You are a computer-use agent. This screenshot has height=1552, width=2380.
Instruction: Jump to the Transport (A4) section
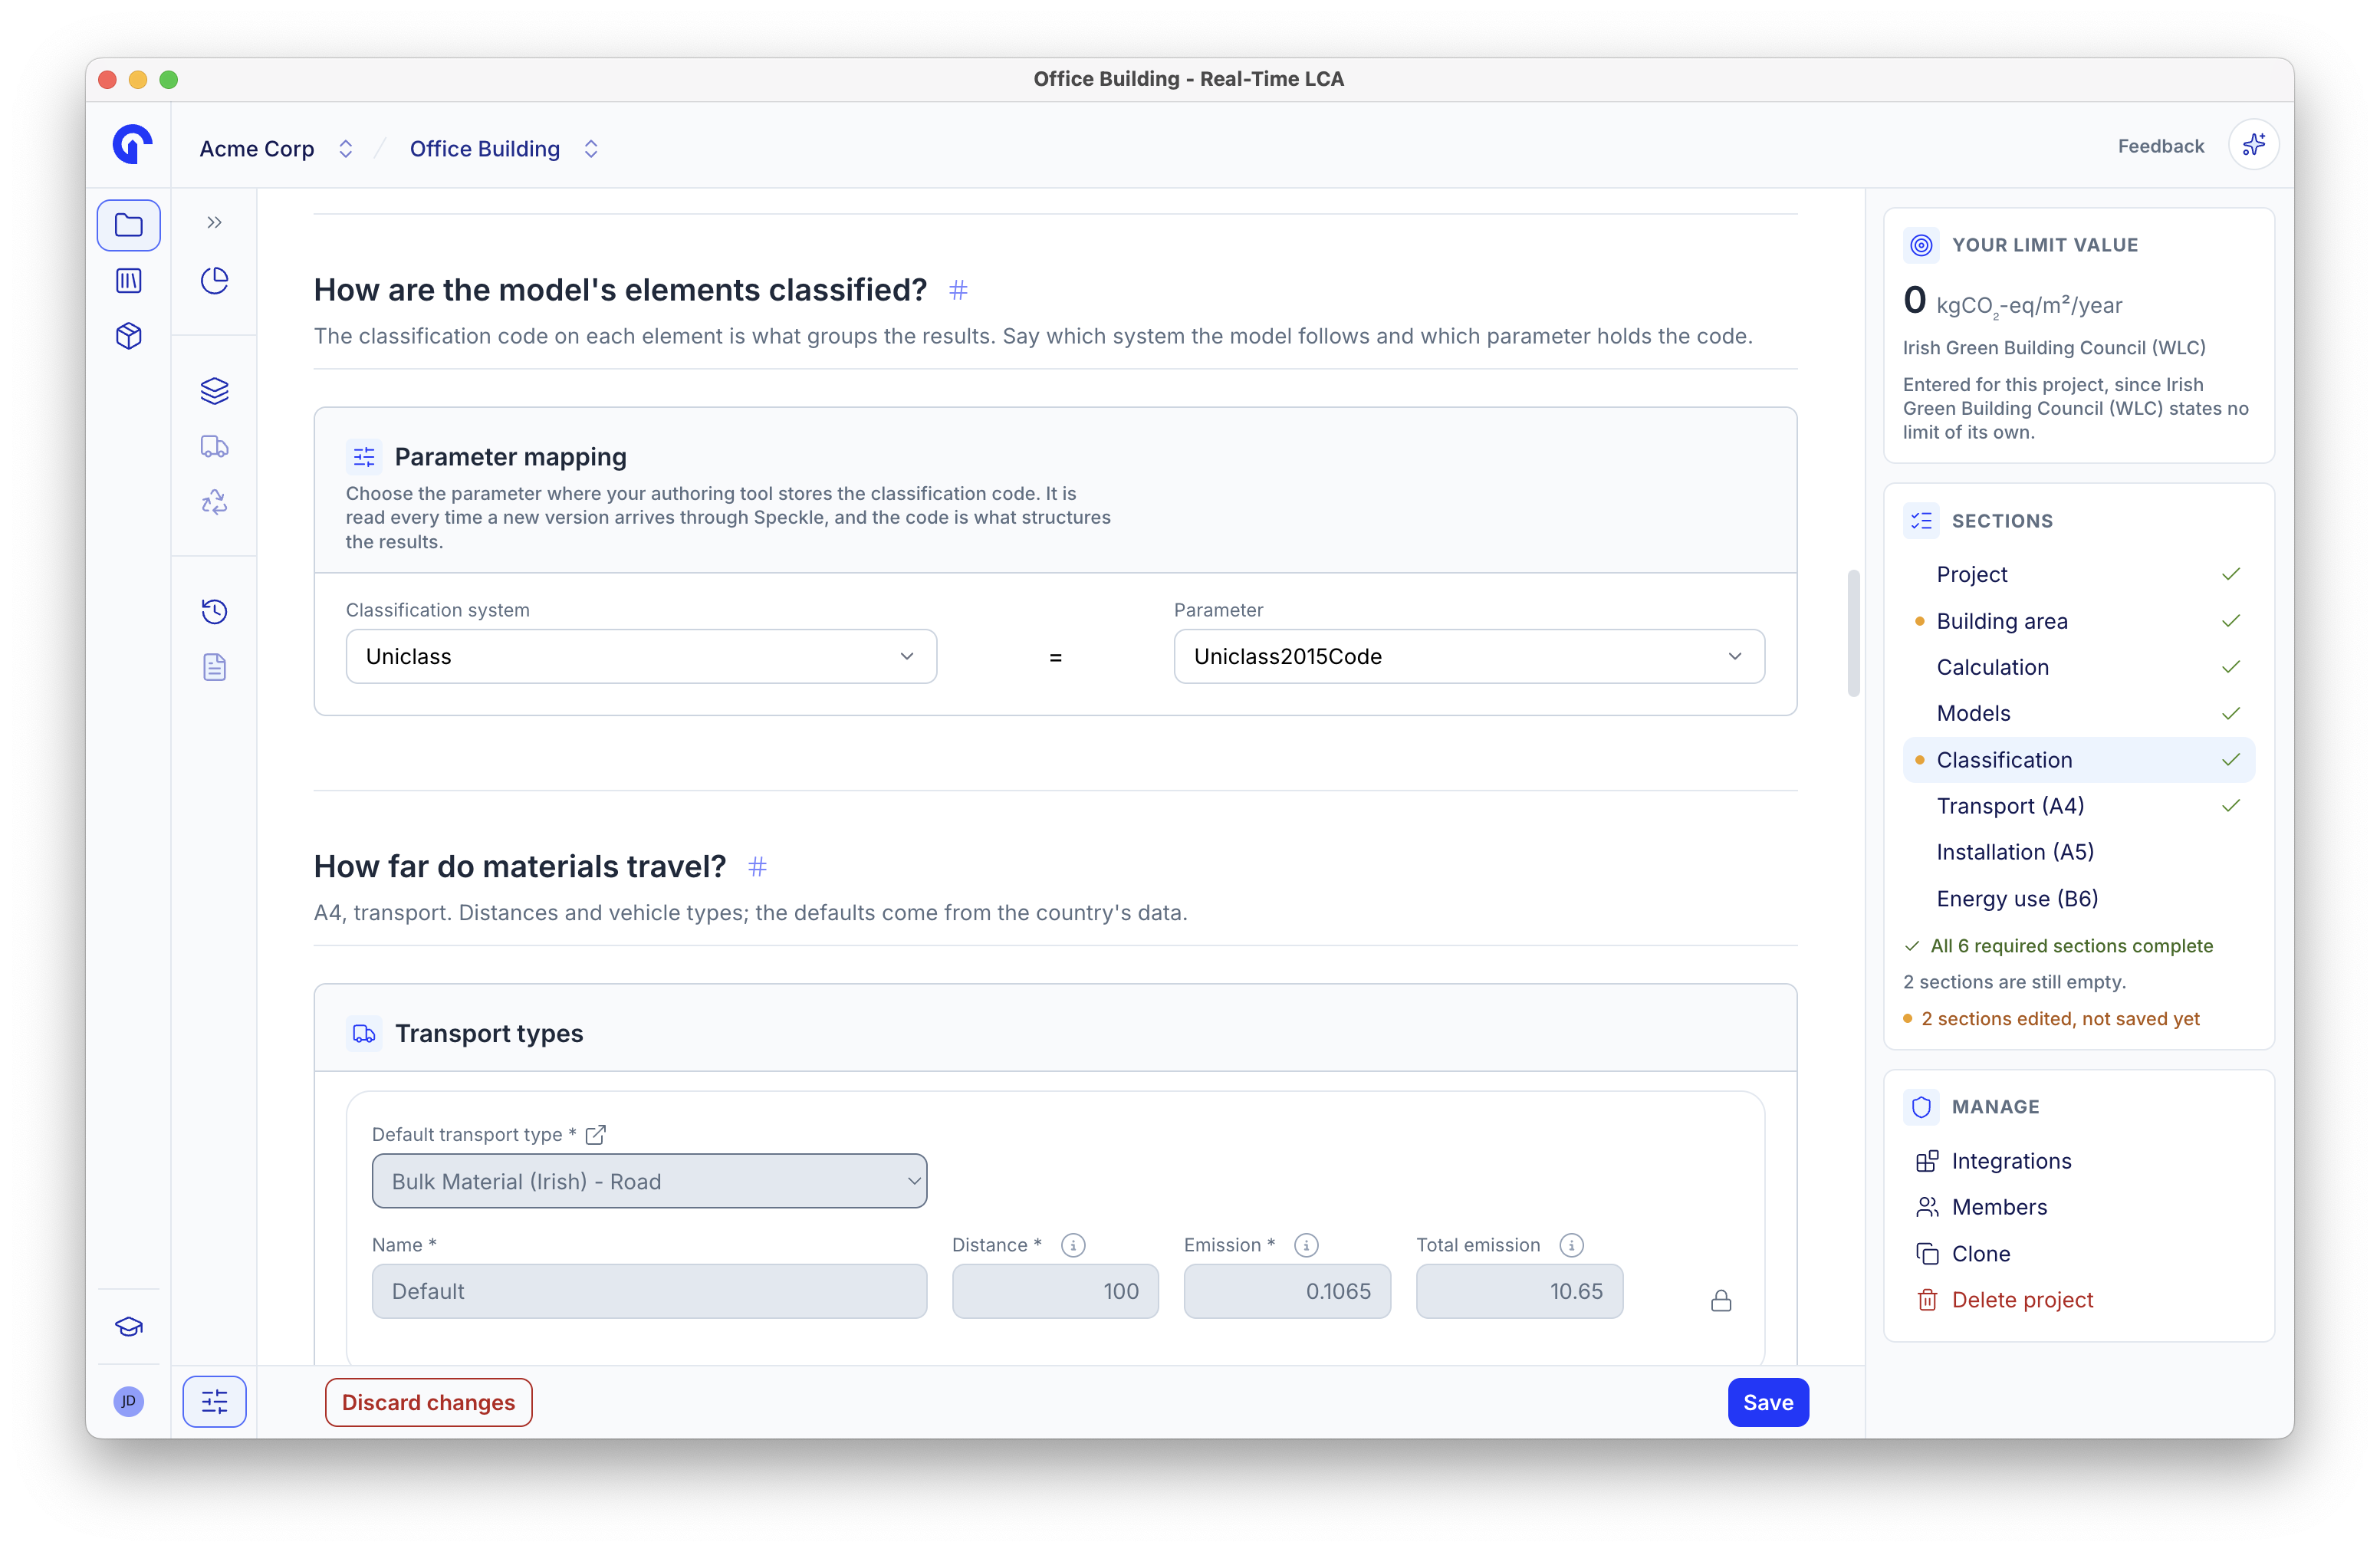pos(2078,806)
